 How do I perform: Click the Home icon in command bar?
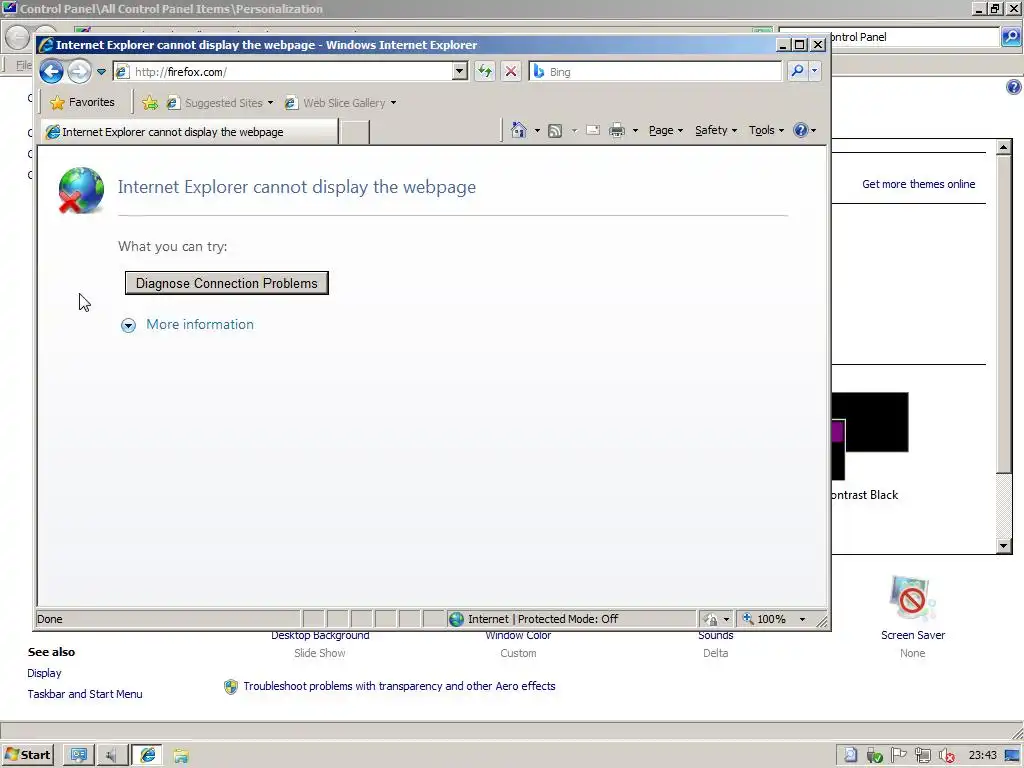(519, 130)
